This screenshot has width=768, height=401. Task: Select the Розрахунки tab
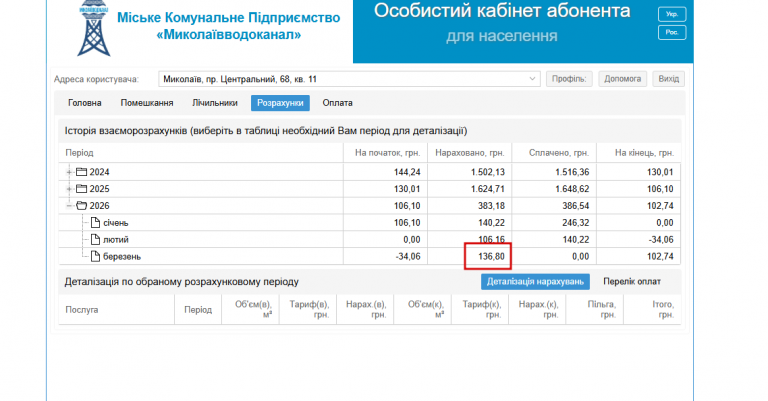click(x=280, y=103)
